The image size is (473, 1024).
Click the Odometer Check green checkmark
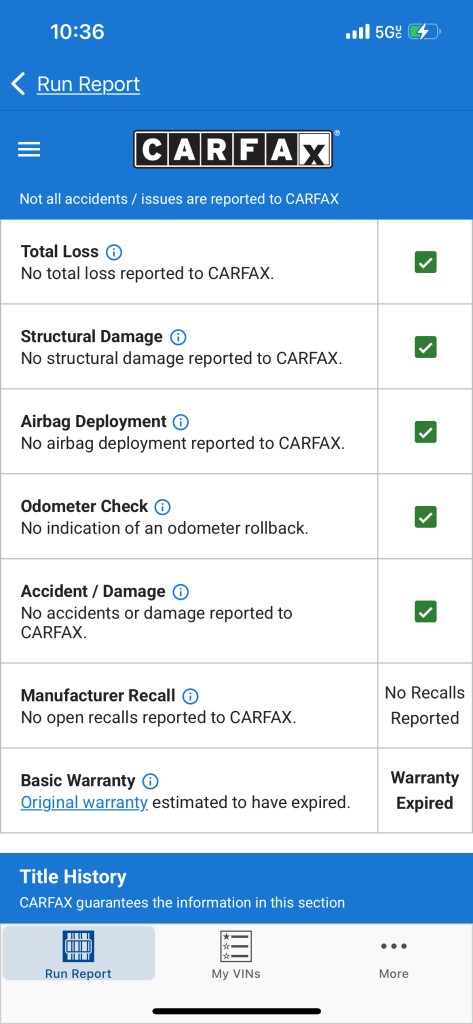pyautogui.click(x=425, y=517)
